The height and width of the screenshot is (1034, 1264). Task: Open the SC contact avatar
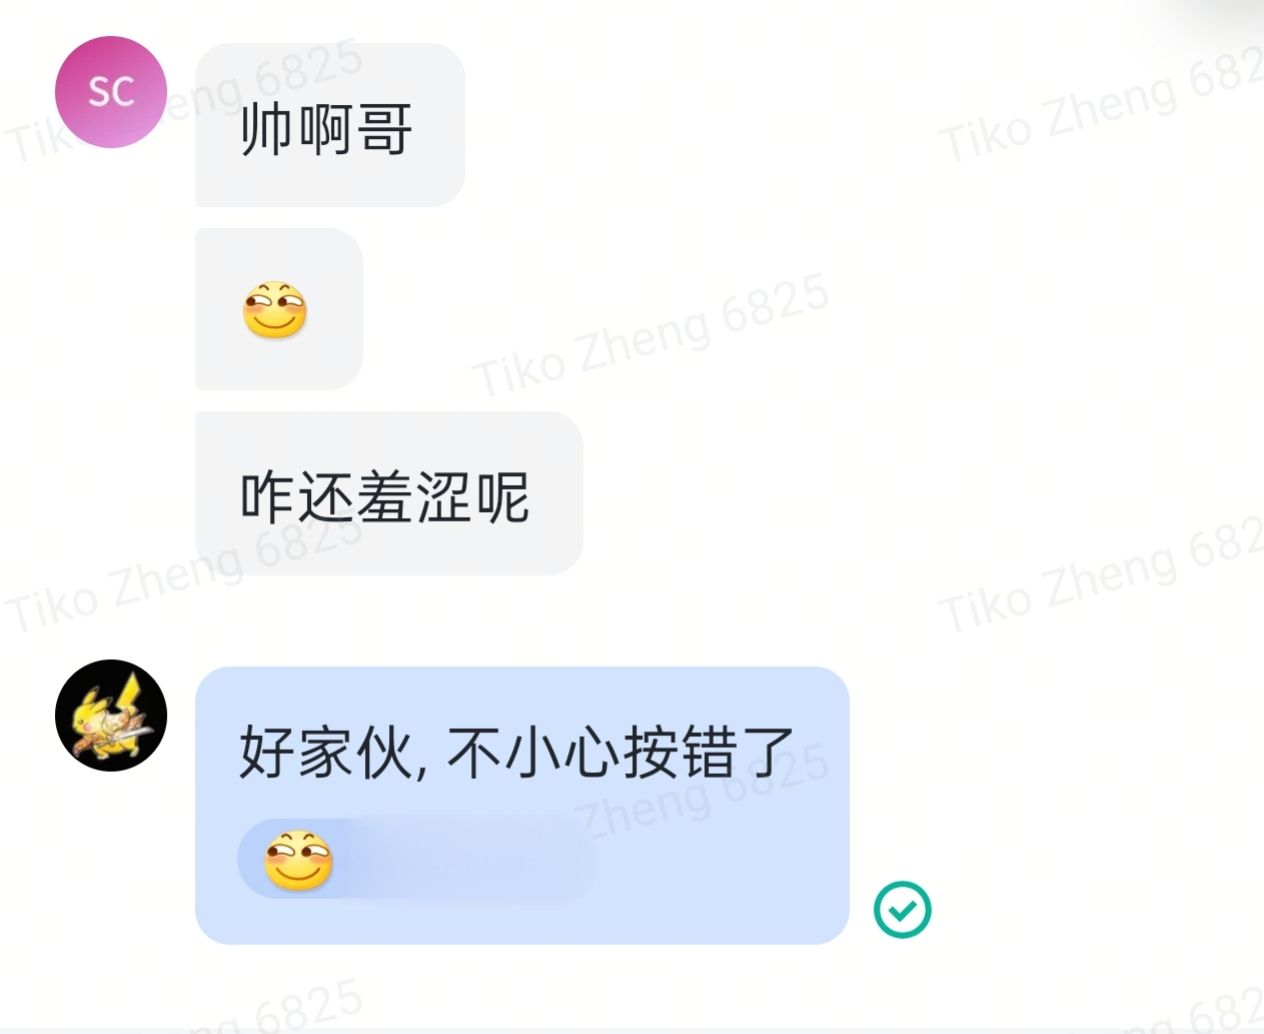(x=111, y=92)
